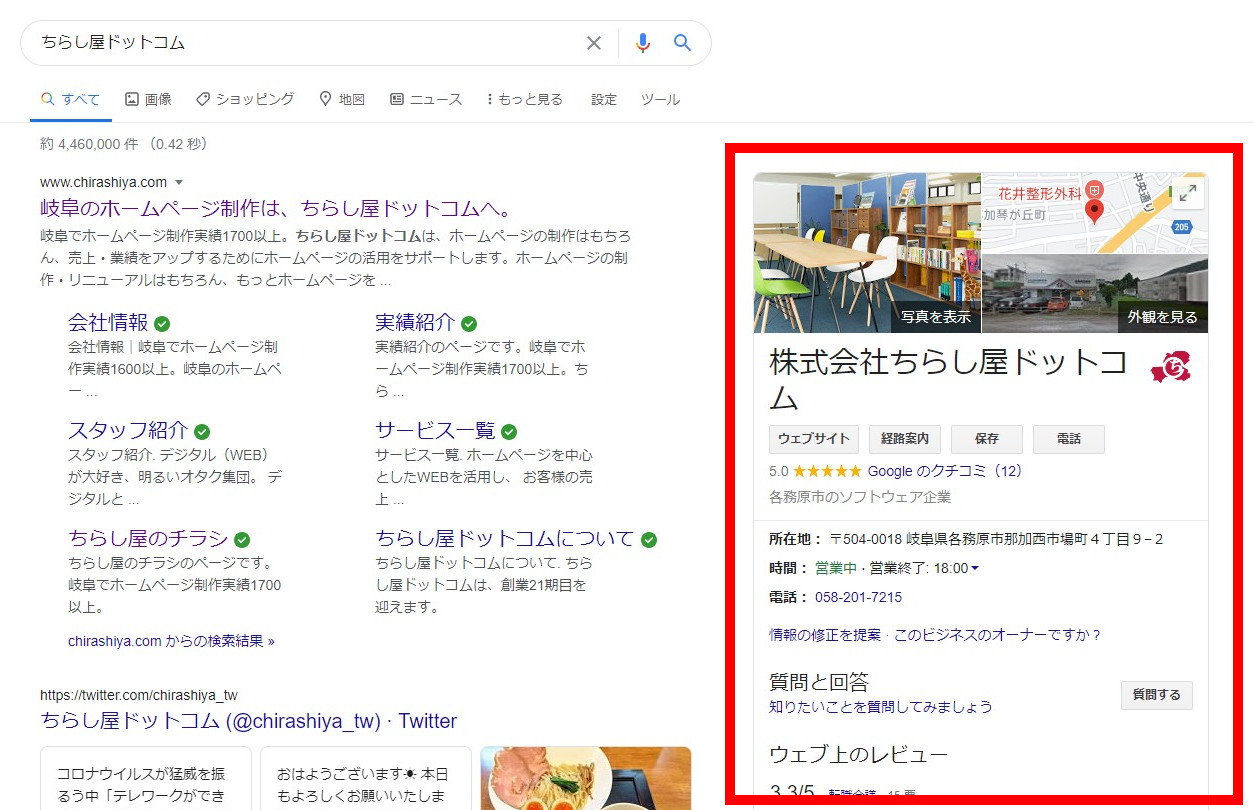Expand business hours dropdown after 18:00
This screenshot has width=1254, height=810.
975,569
